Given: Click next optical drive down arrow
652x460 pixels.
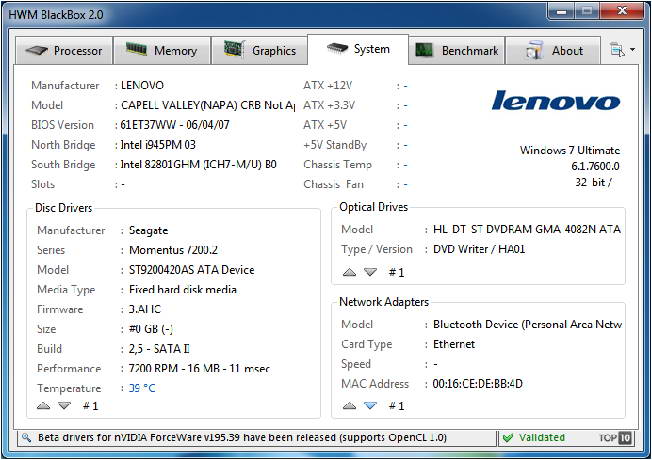Looking at the screenshot, I should point(370,272).
